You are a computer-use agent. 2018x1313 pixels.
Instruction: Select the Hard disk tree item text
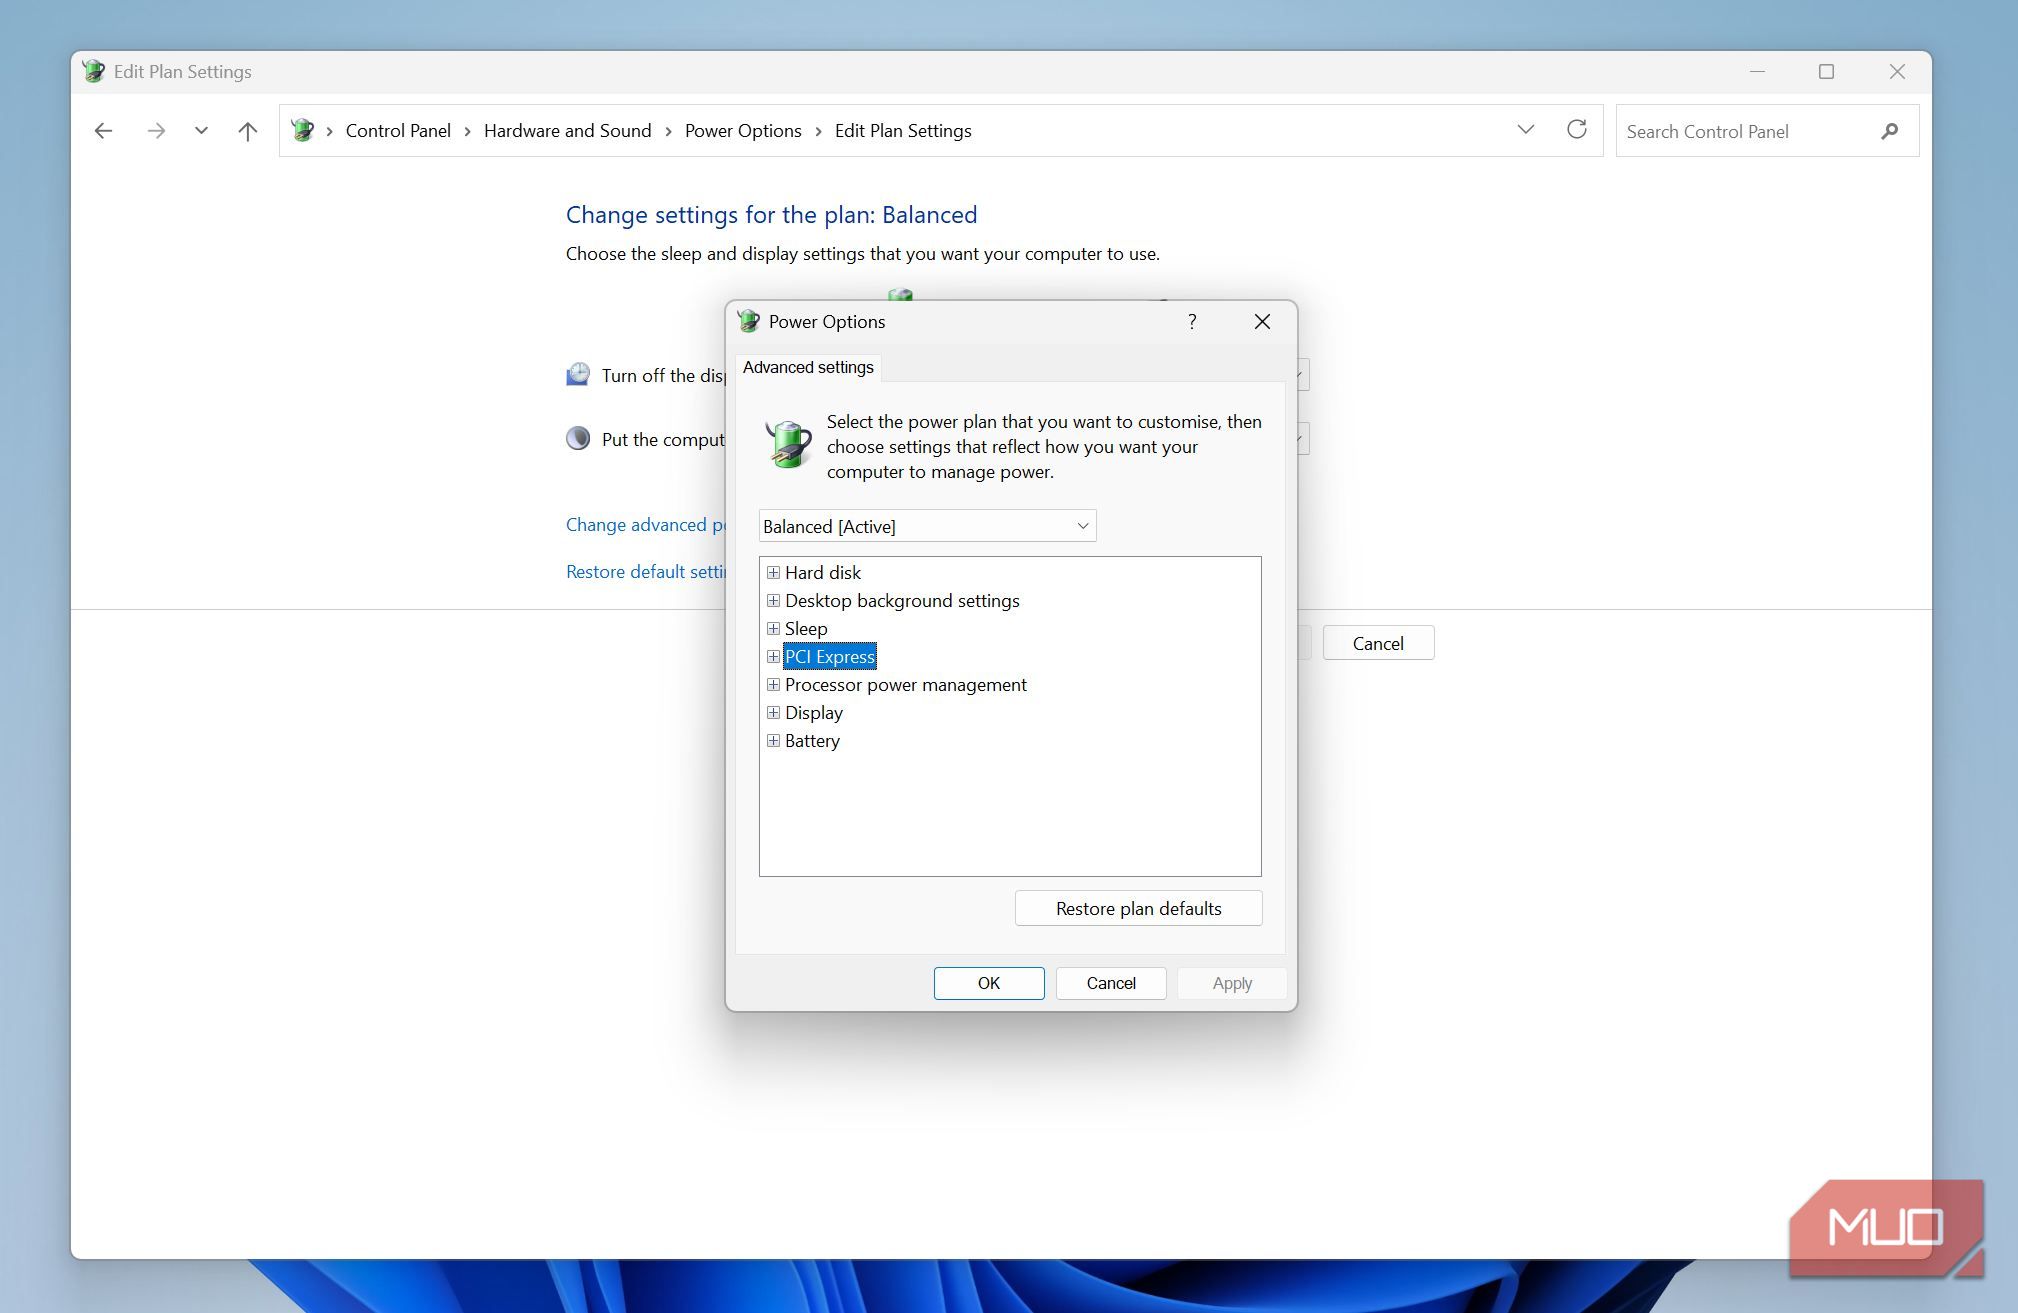822,572
